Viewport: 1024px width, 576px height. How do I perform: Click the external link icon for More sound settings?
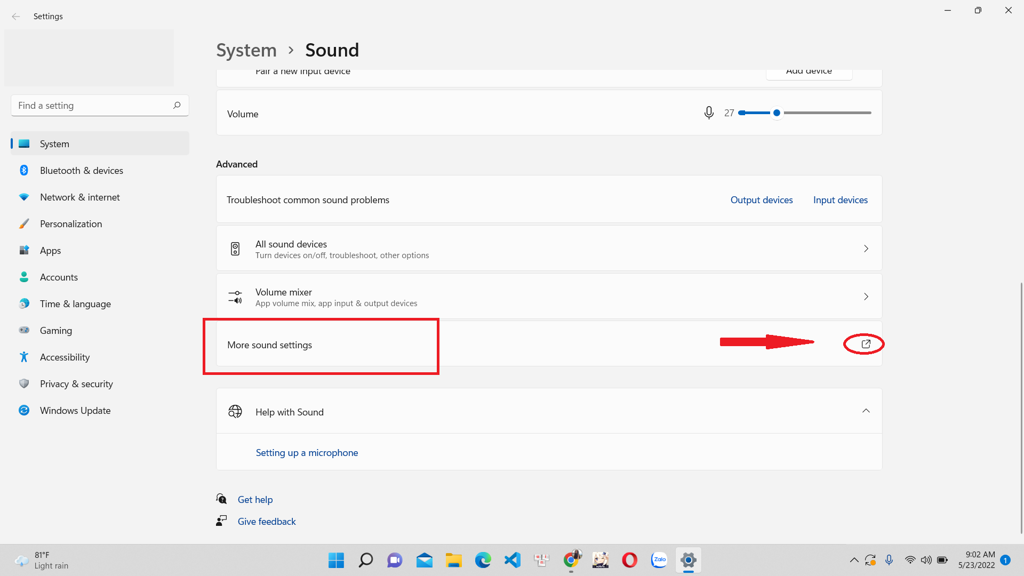click(866, 344)
